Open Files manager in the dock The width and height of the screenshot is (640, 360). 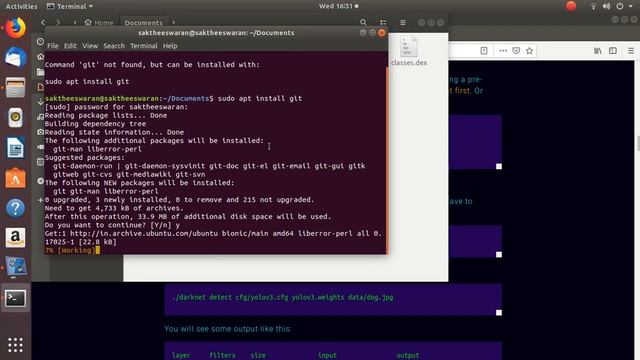15,87
